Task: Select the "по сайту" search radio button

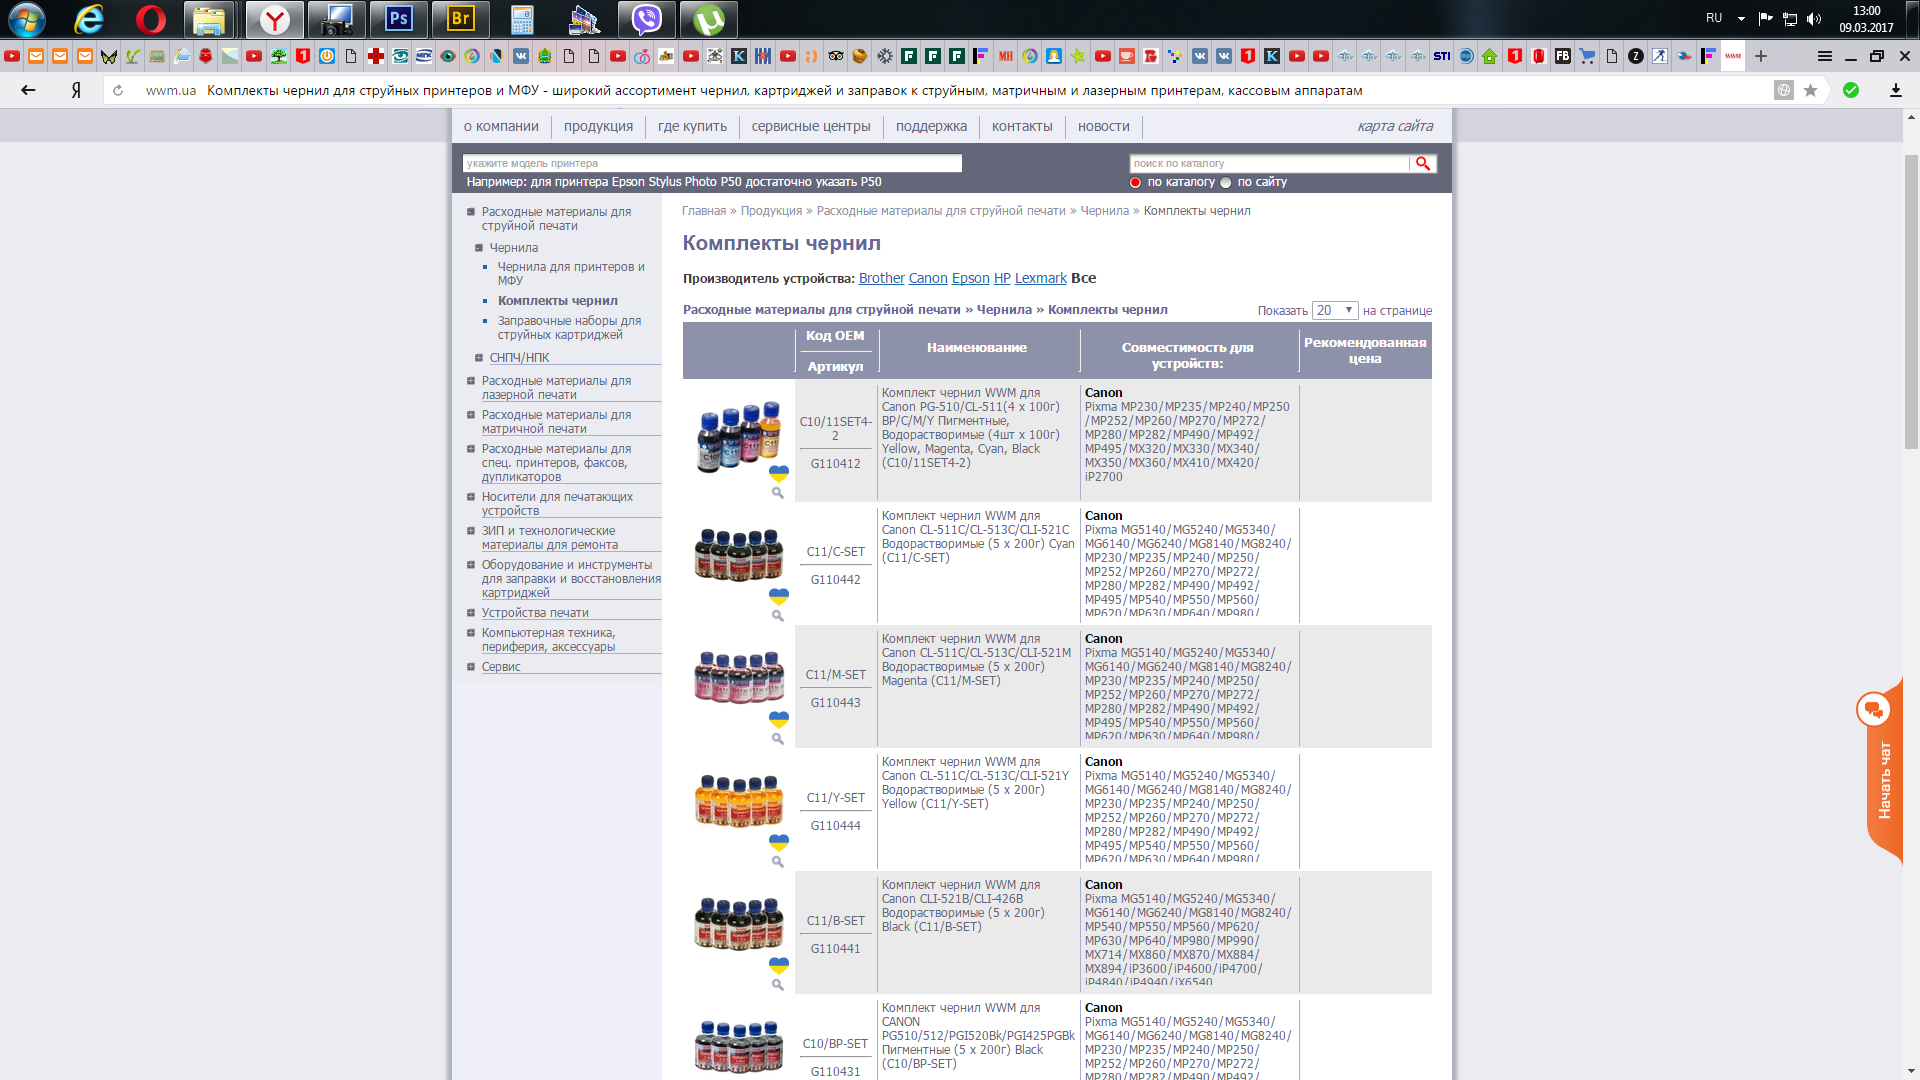Action: (1225, 182)
